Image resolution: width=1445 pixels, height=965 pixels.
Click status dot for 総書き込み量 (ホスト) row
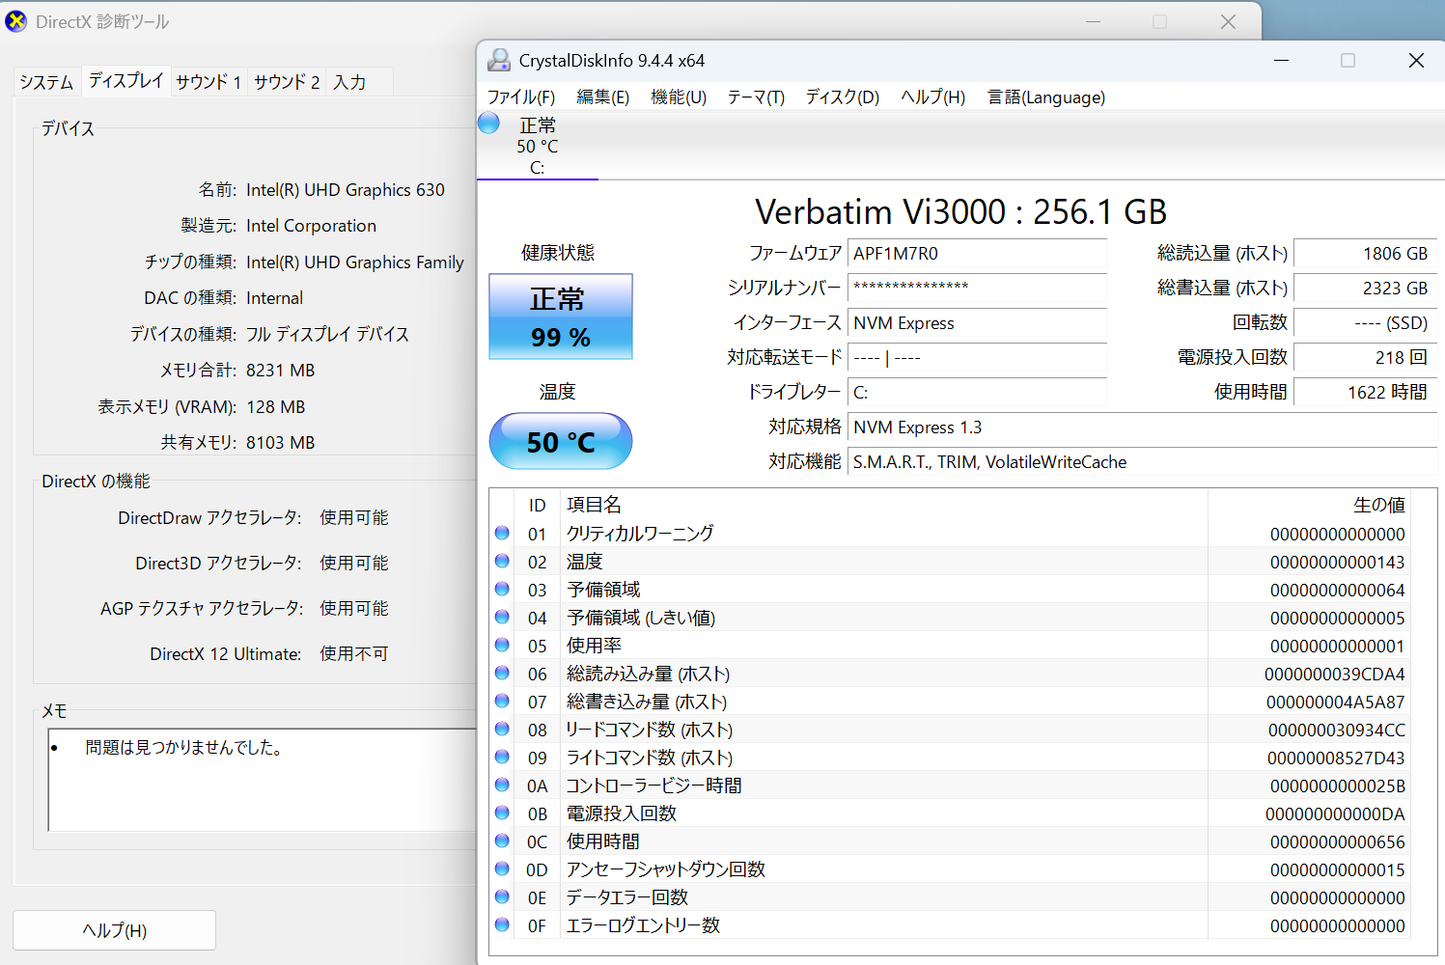coord(502,701)
